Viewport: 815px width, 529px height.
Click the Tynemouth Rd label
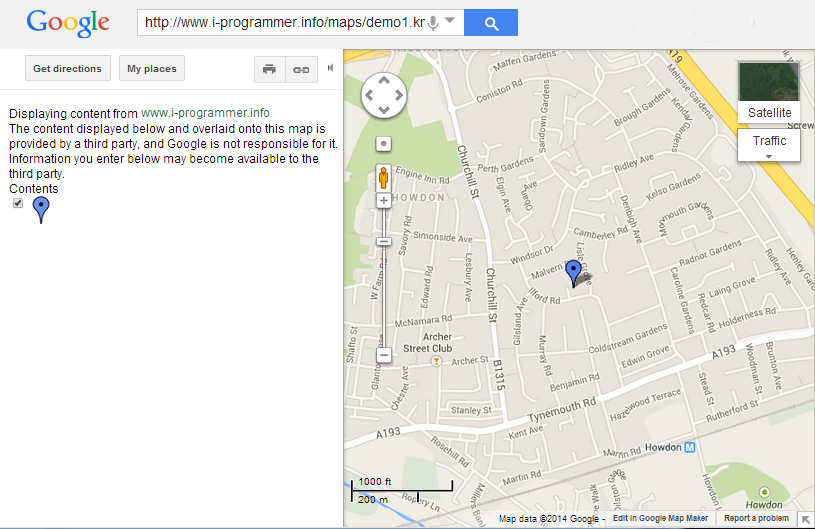[x=562, y=410]
